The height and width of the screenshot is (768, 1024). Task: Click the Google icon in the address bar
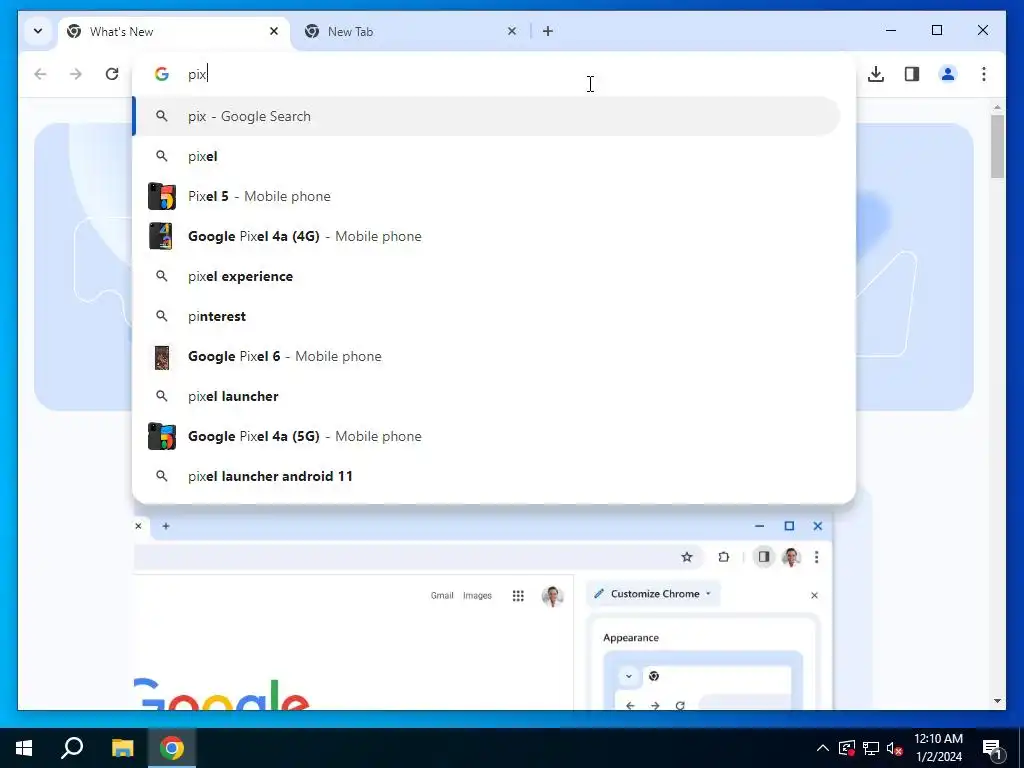point(161,74)
